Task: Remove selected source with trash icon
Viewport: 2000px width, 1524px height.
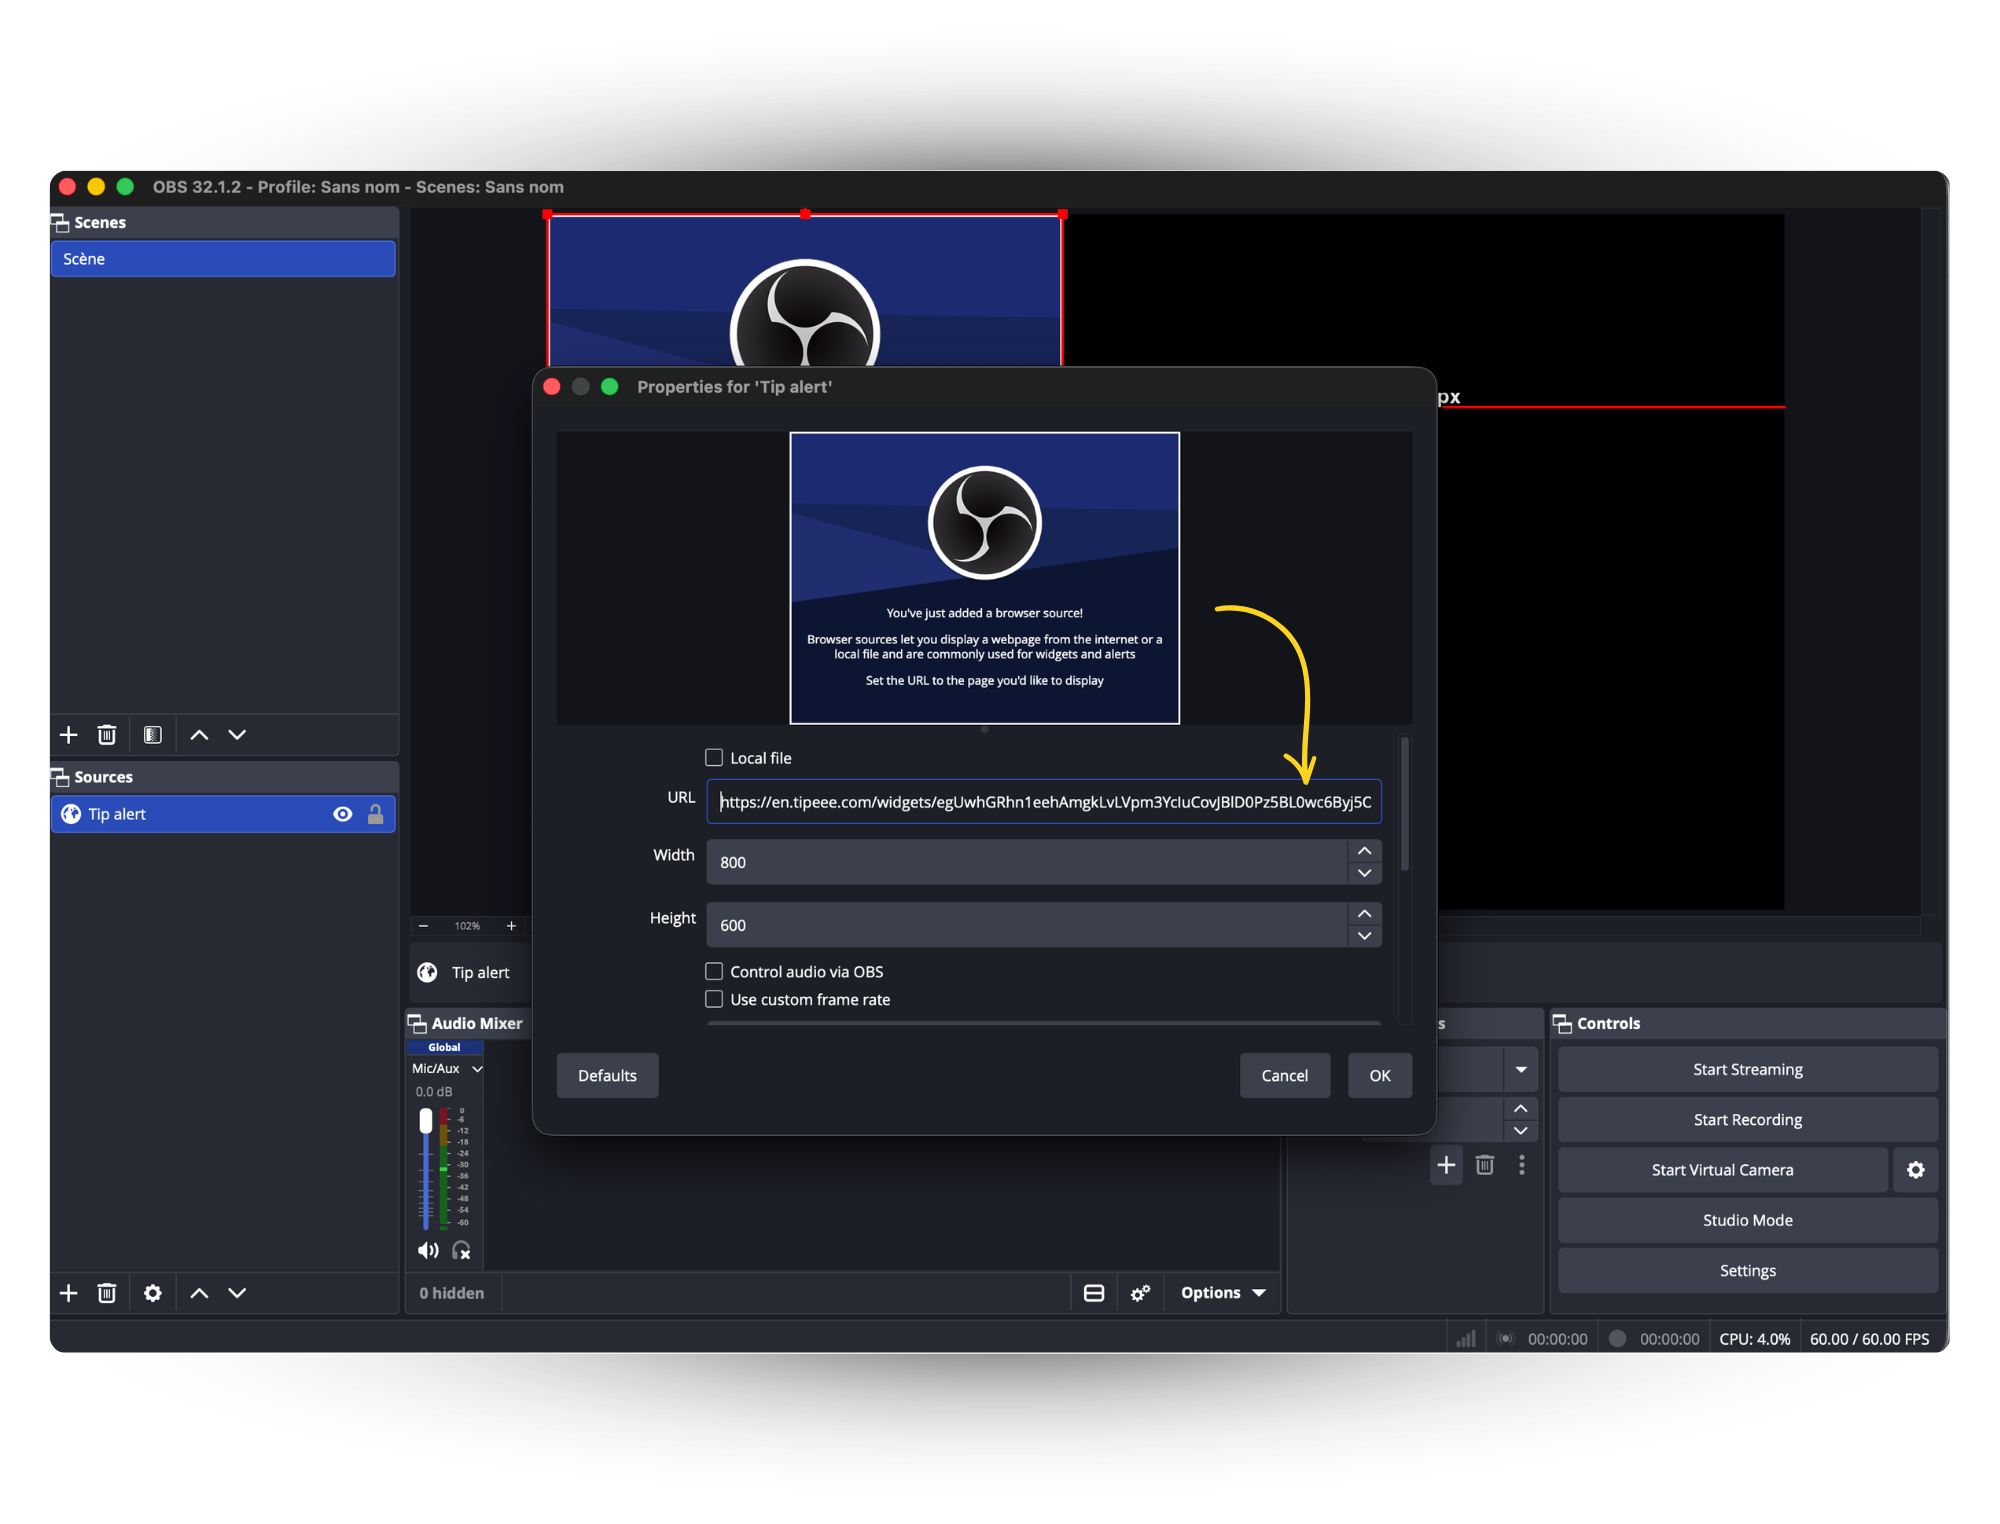Action: [x=107, y=1293]
